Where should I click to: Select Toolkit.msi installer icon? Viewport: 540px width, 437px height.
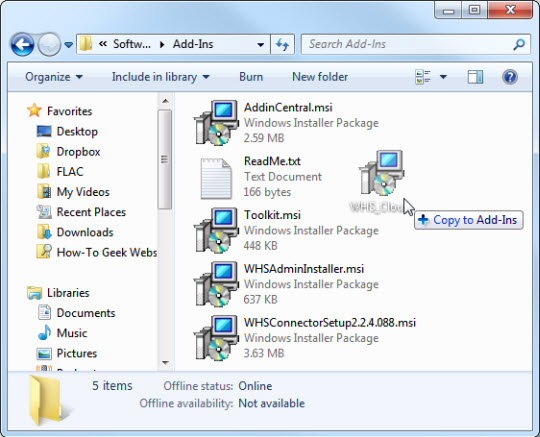tap(216, 230)
